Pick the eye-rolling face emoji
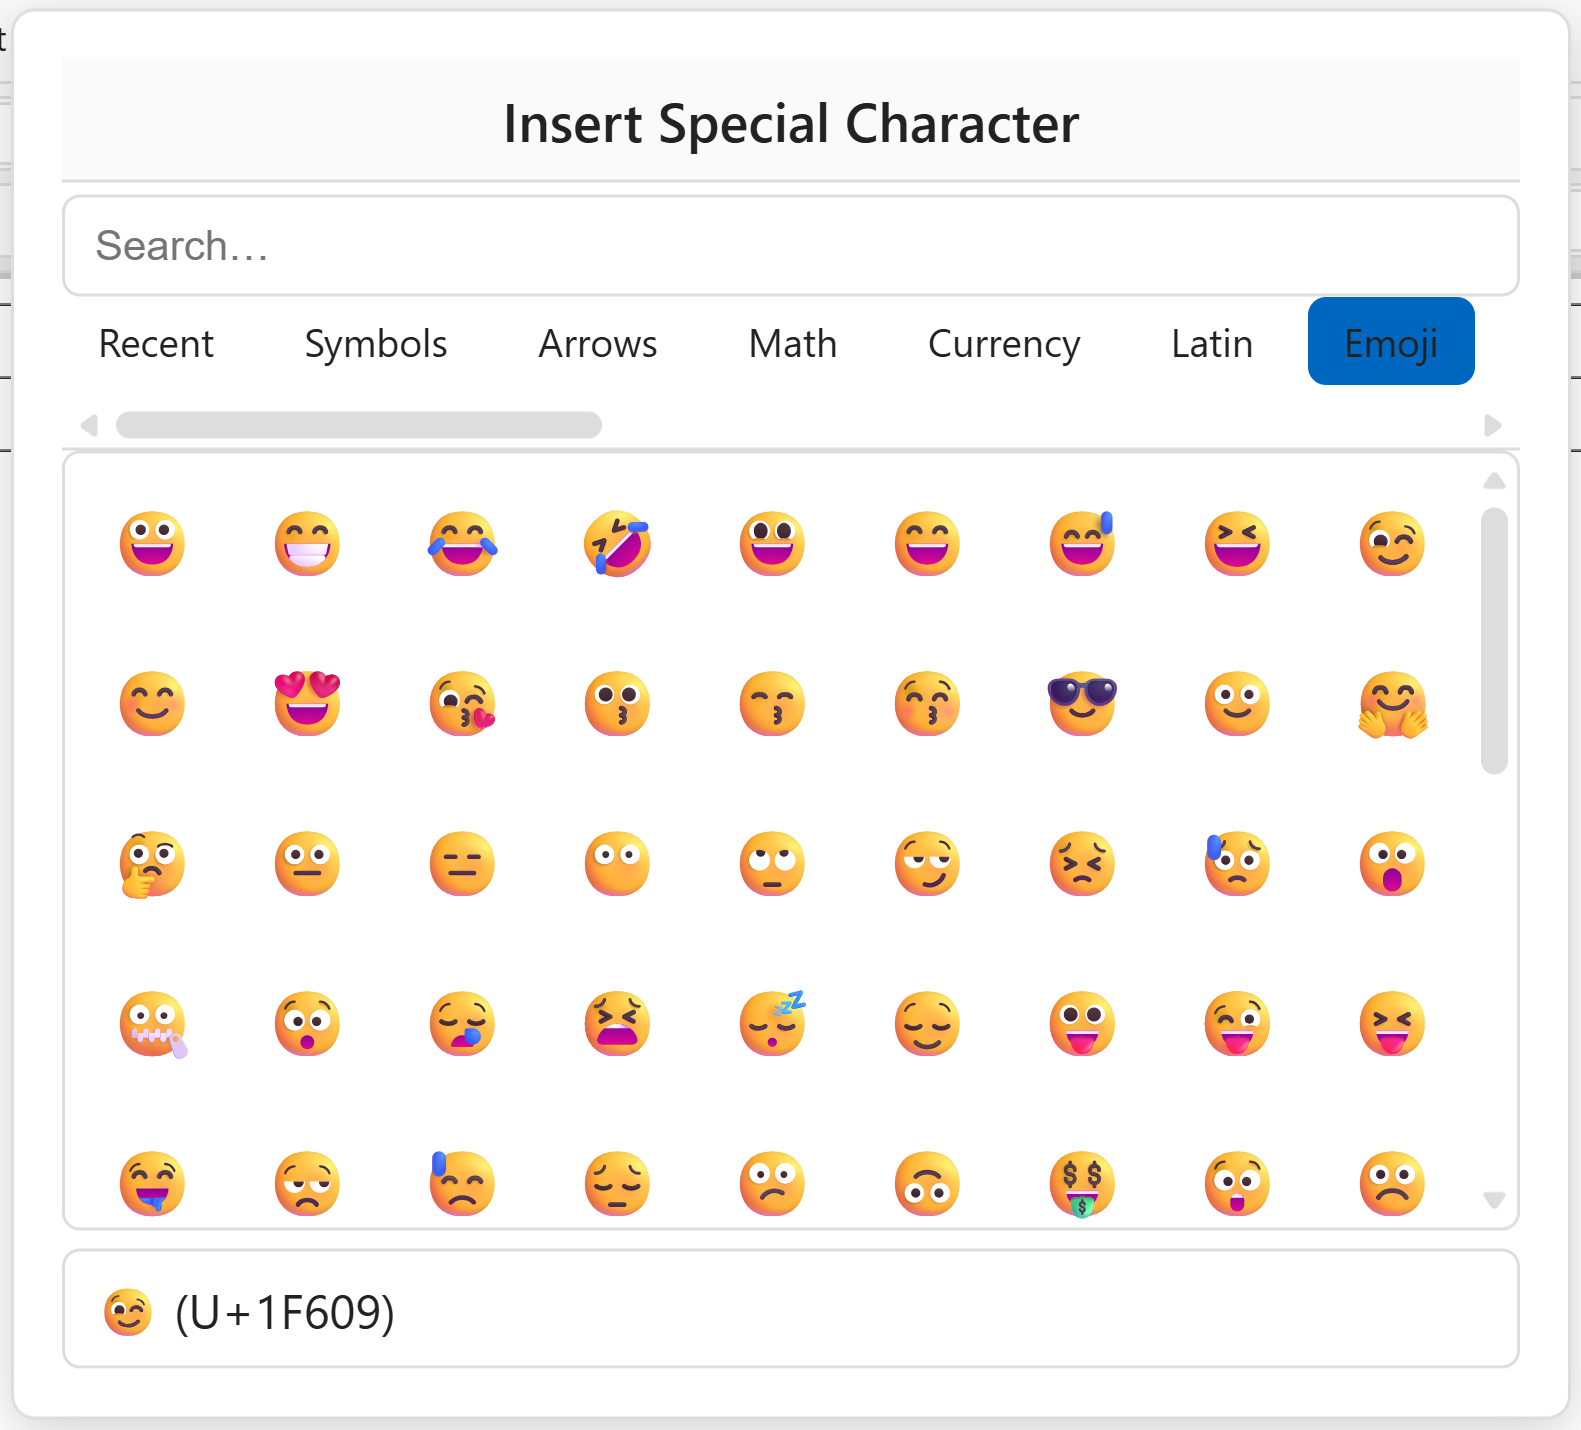The width and height of the screenshot is (1581, 1430). 772,863
